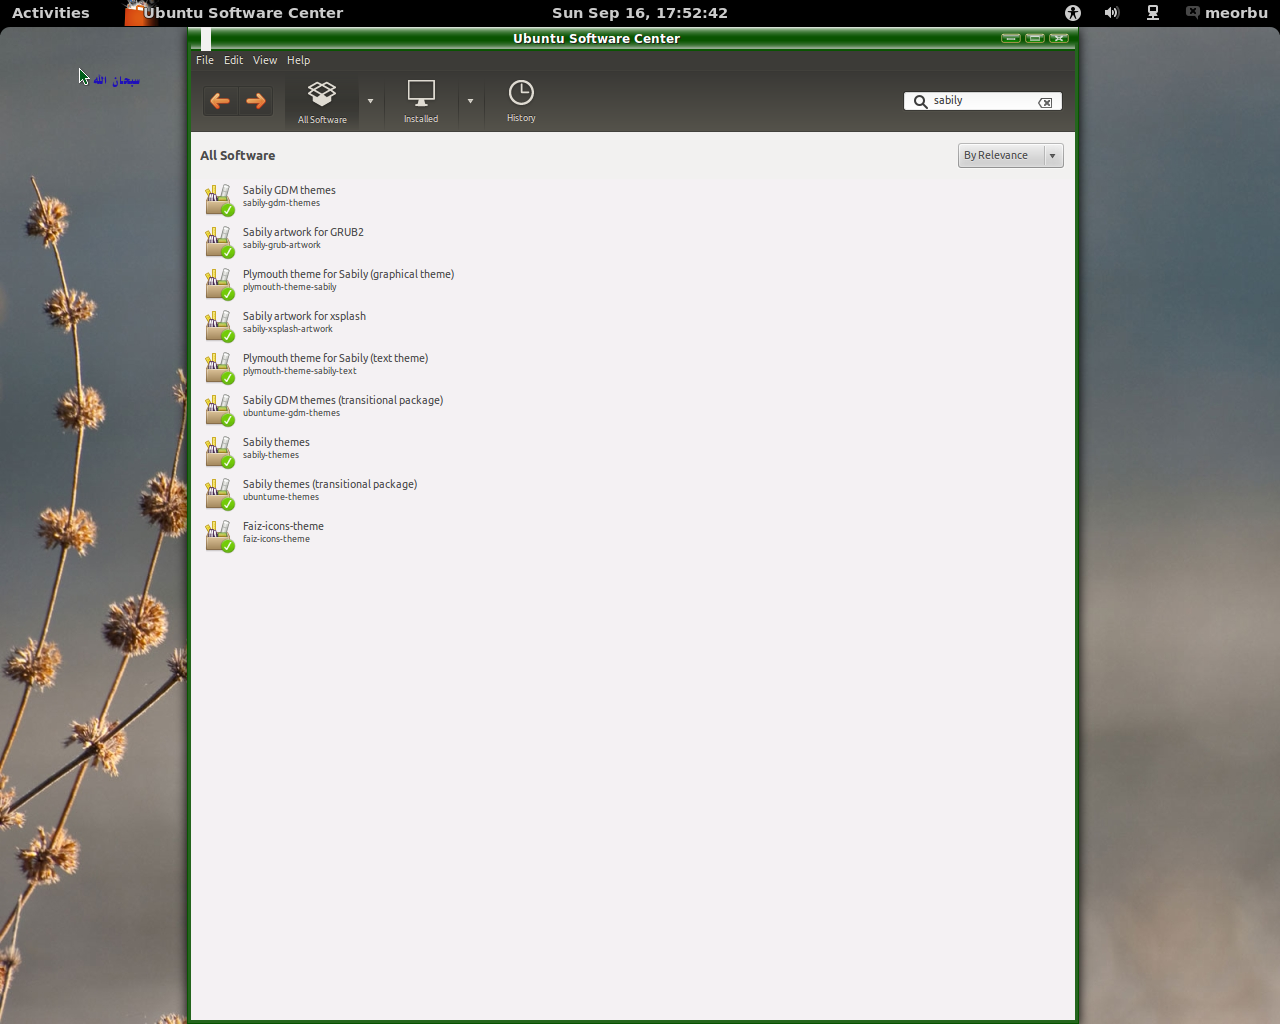Click the Sabily themes package icon

click(x=219, y=451)
